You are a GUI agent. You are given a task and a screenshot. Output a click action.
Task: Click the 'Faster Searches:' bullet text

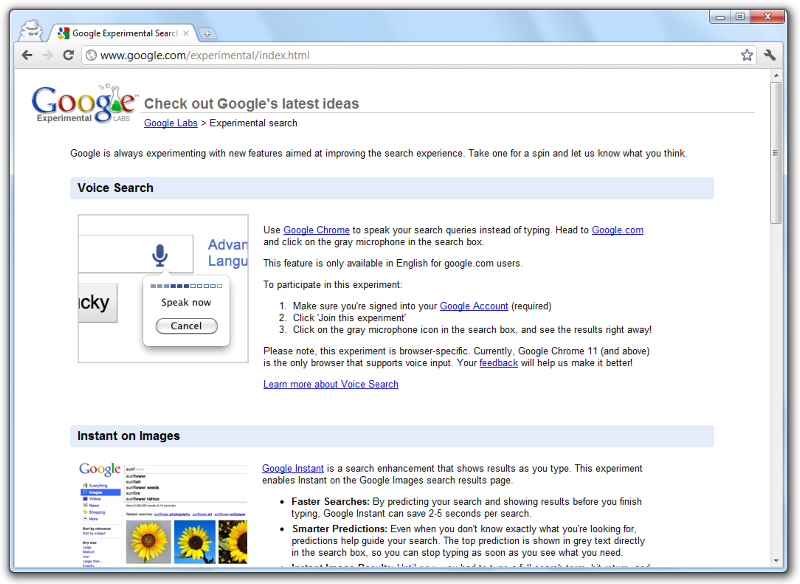coord(330,501)
